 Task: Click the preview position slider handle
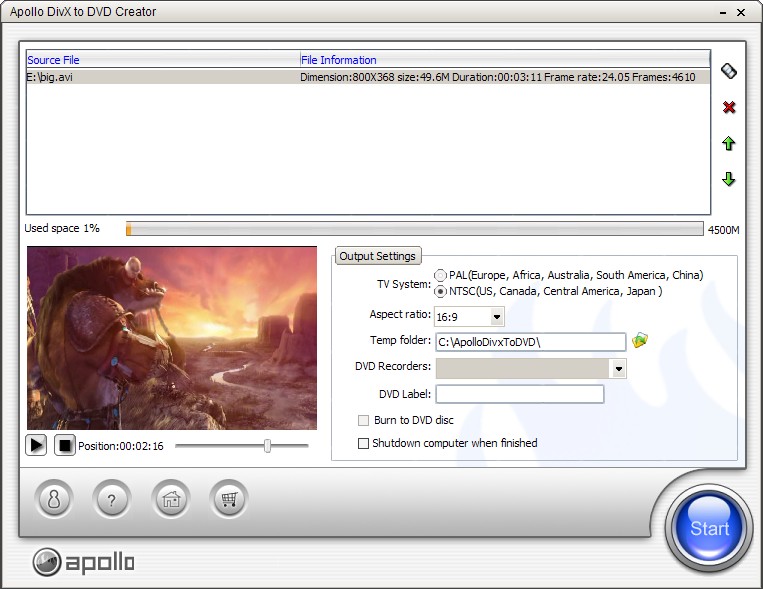tap(267, 445)
